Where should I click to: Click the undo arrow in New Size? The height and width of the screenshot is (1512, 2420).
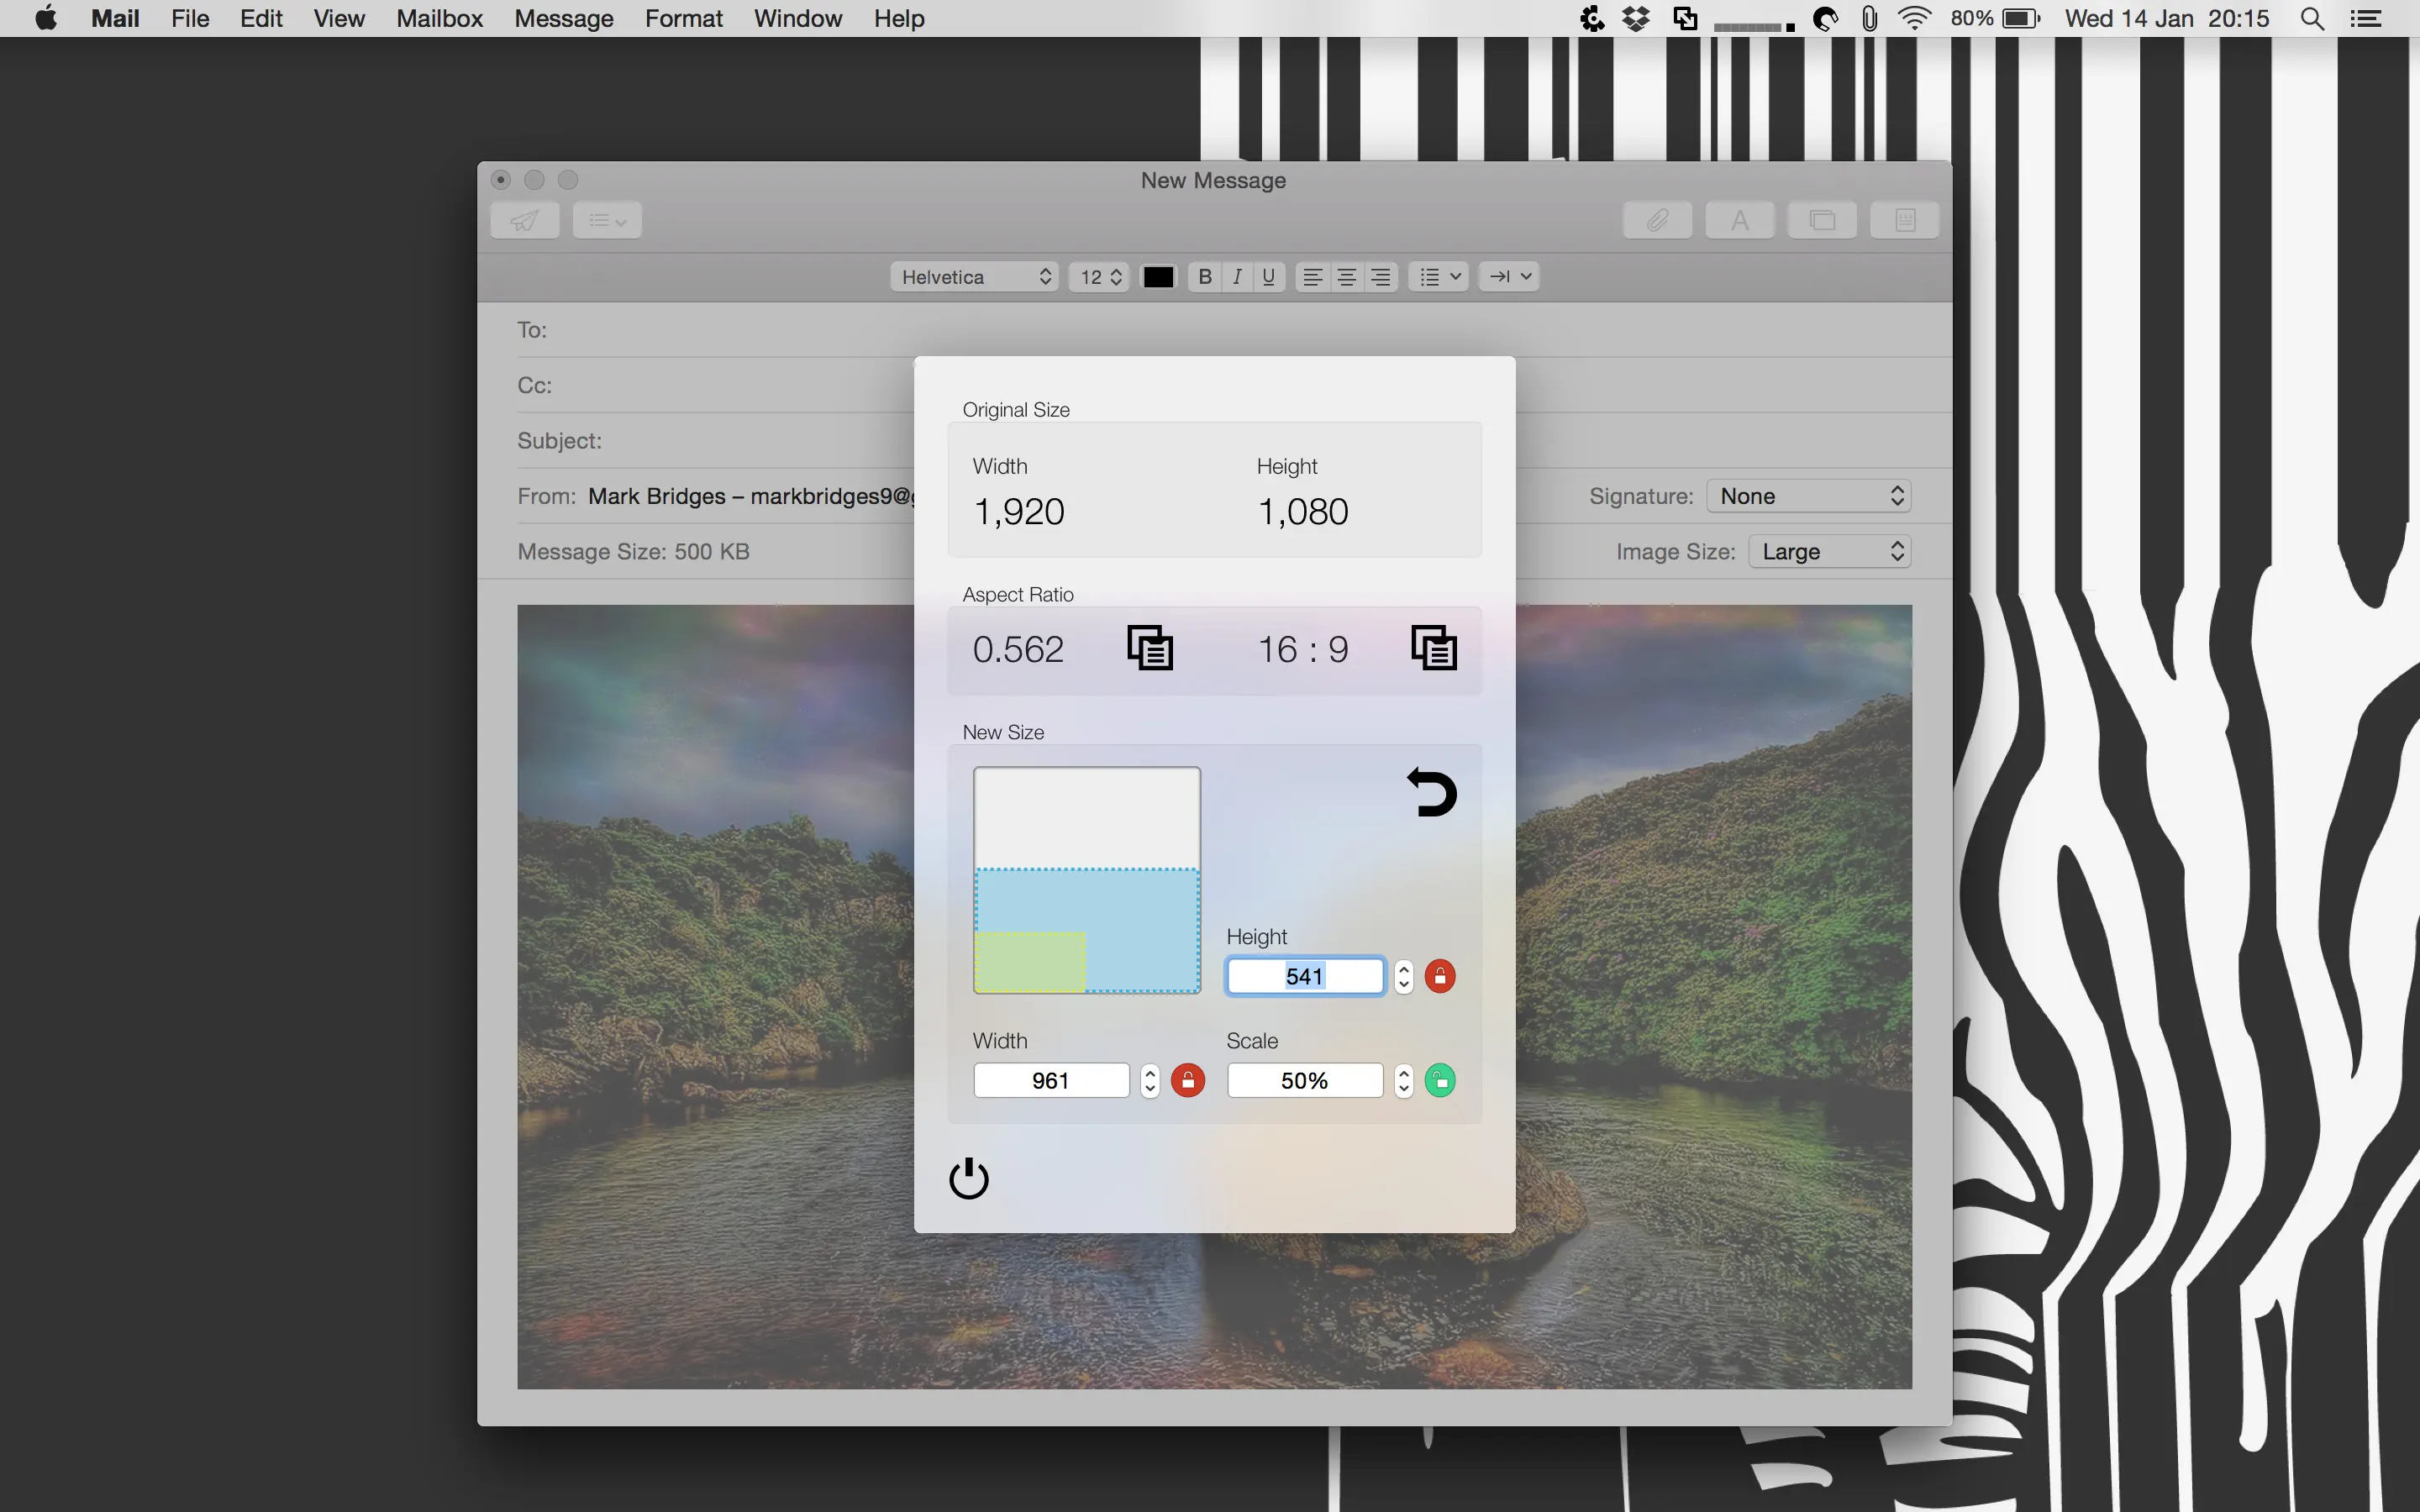click(1432, 792)
